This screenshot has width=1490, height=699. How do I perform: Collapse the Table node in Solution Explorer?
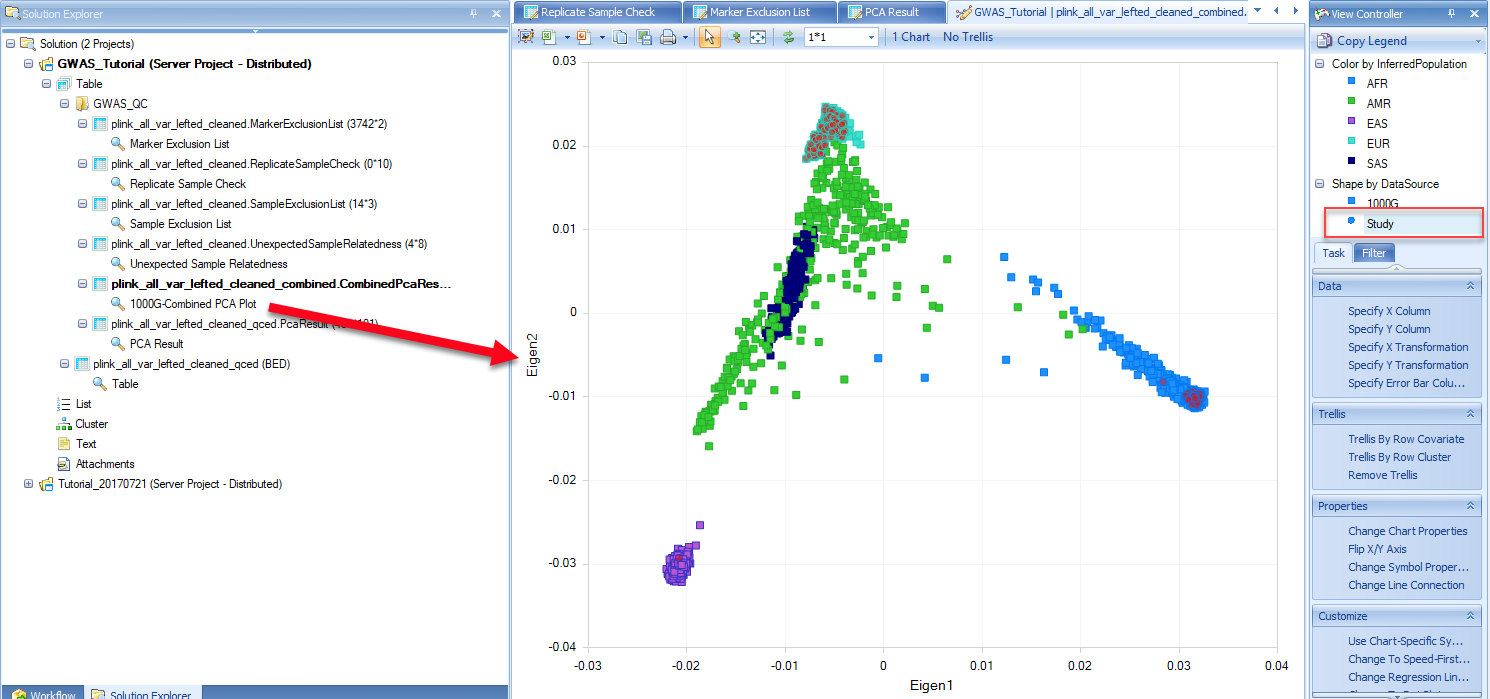[46, 84]
